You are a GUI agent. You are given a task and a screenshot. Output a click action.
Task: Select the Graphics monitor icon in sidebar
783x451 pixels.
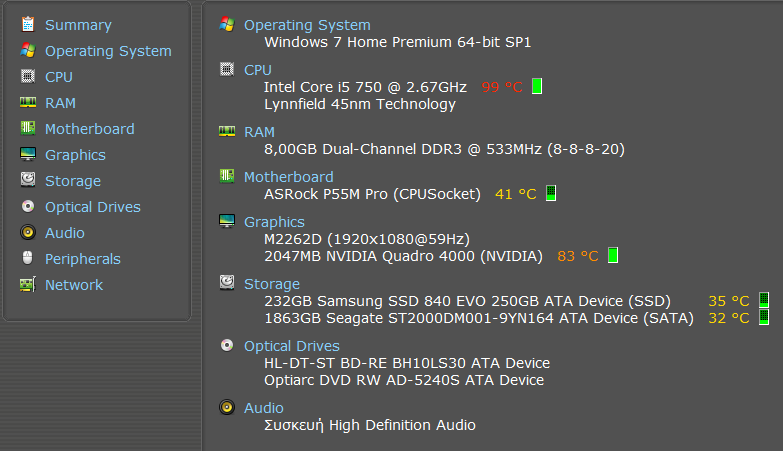(x=28, y=154)
